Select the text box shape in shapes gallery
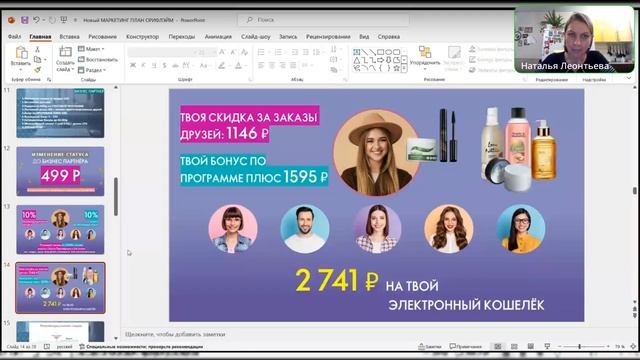Image resolution: width=640 pixels, height=360 pixels. [356, 52]
